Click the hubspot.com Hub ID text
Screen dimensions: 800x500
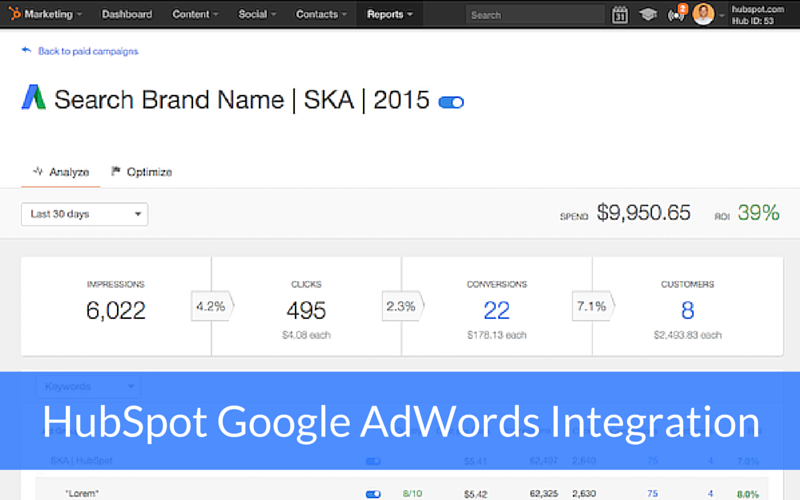[x=758, y=15]
